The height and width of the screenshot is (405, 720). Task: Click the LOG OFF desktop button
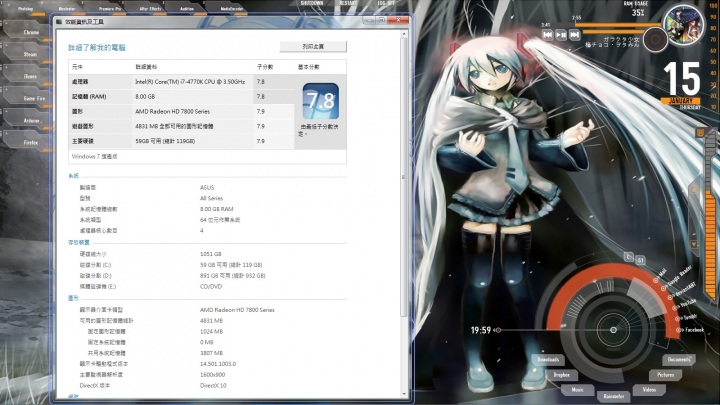point(386,3)
